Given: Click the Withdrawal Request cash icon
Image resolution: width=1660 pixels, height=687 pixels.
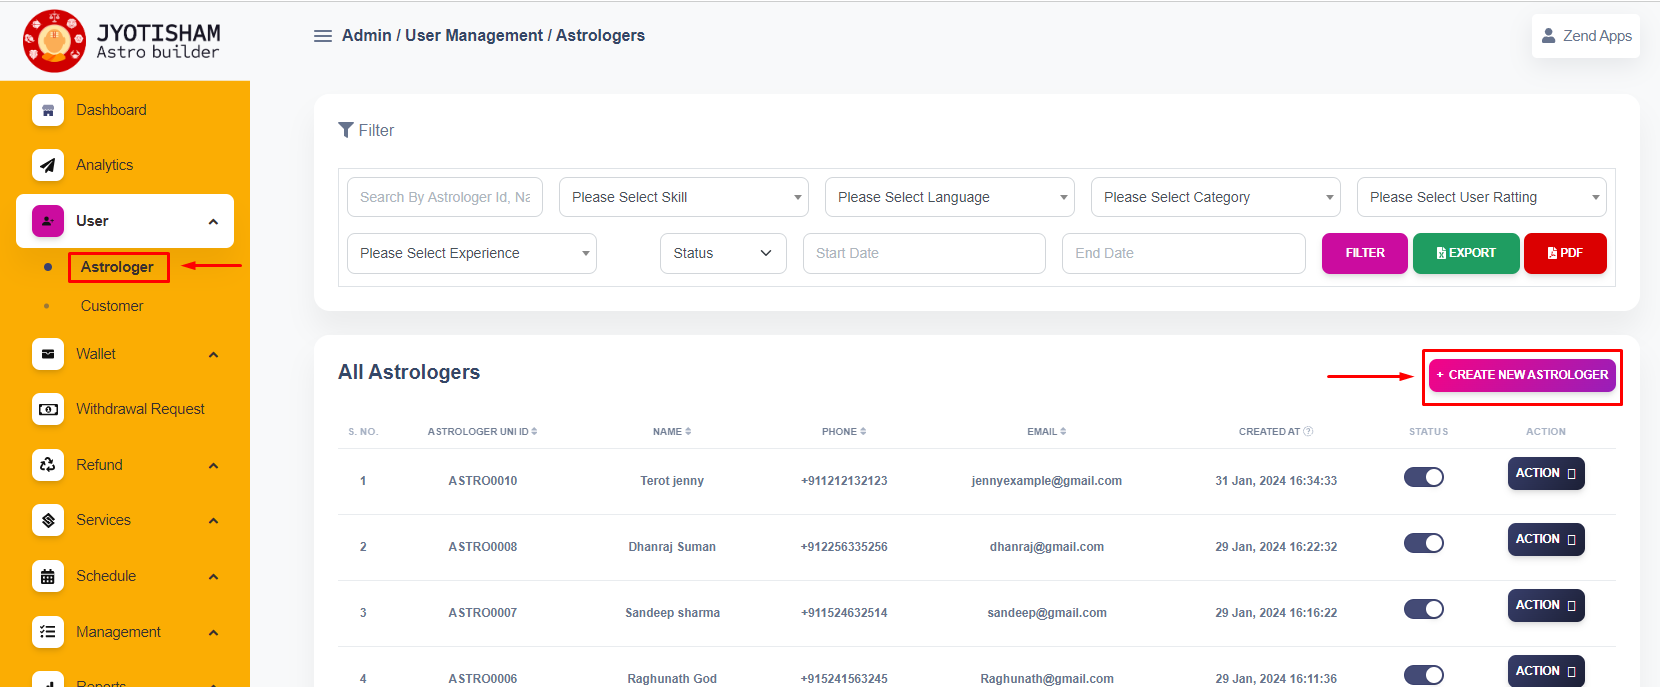Looking at the screenshot, I should pos(47,409).
